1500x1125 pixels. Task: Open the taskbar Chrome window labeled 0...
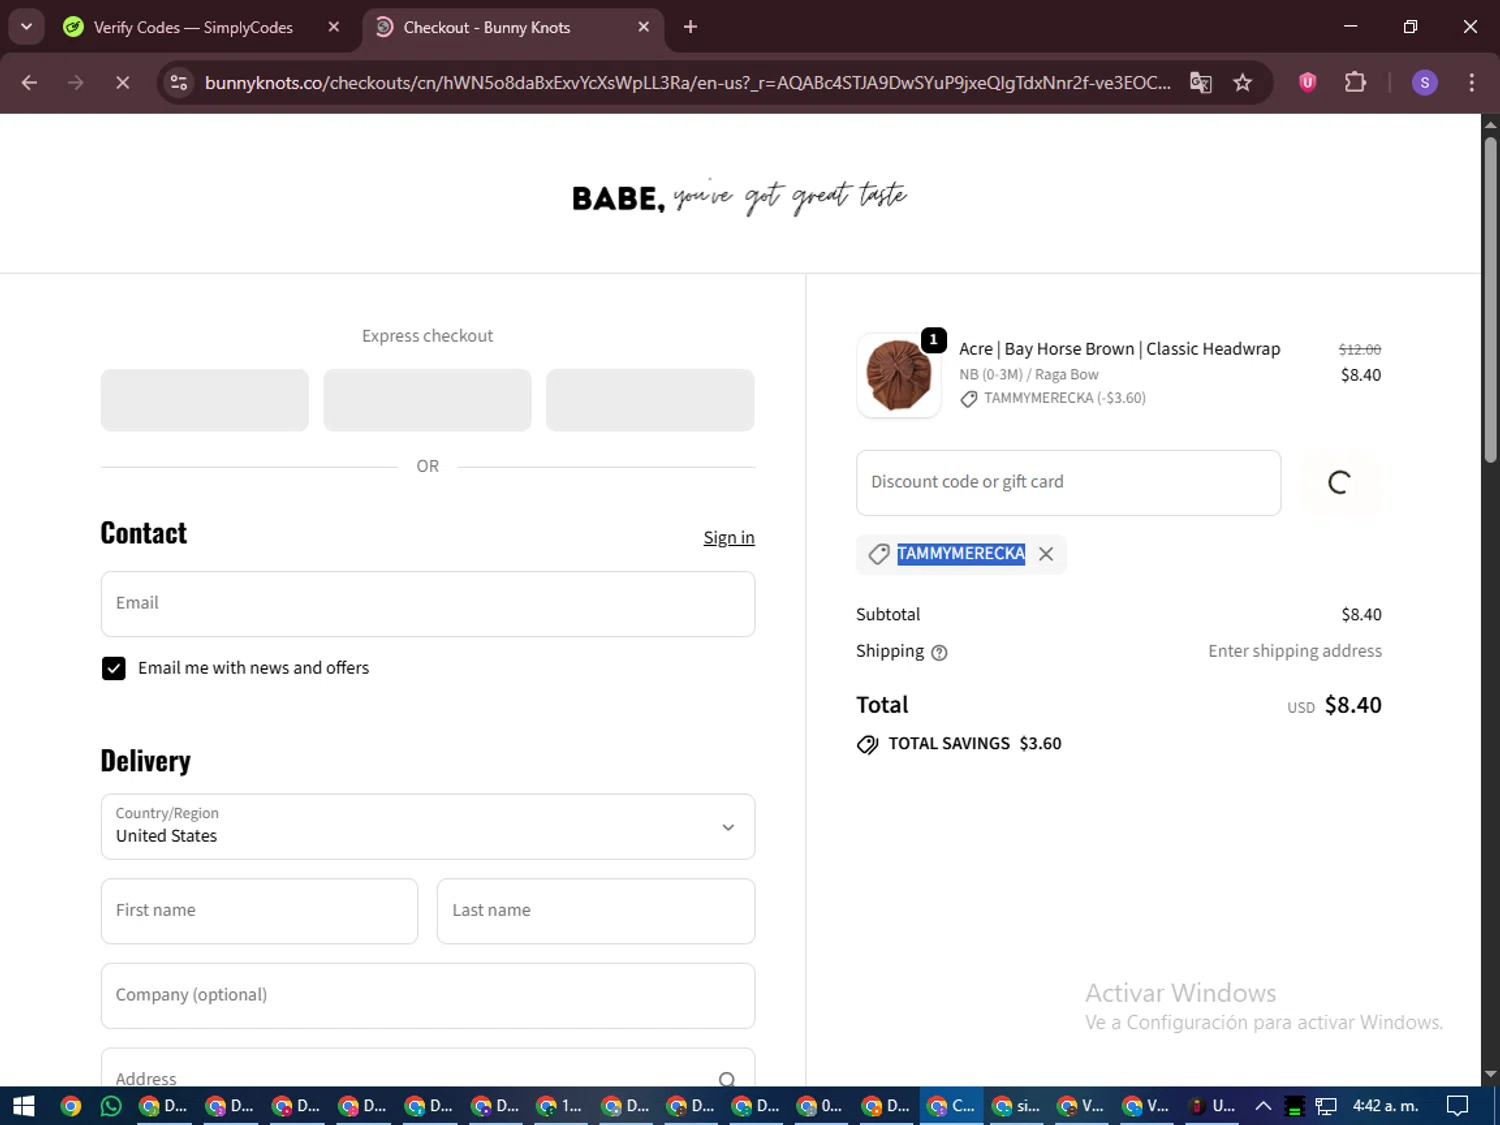[x=820, y=1106]
